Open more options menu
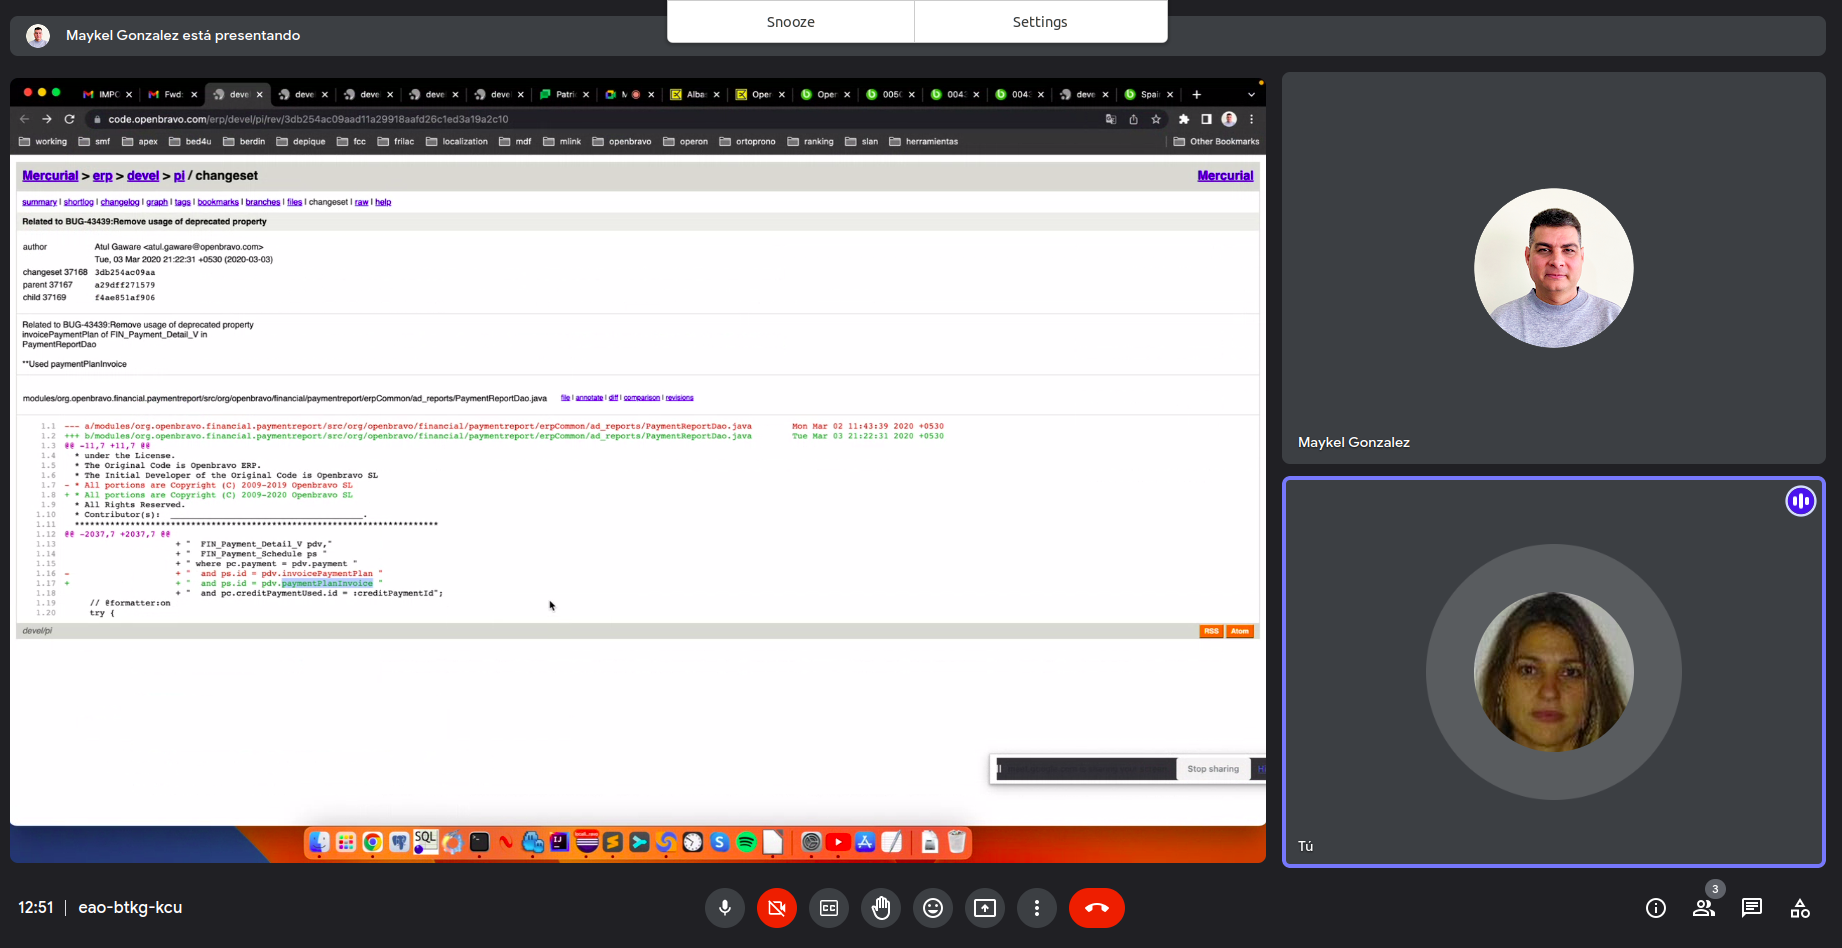1842x948 pixels. tap(1037, 908)
